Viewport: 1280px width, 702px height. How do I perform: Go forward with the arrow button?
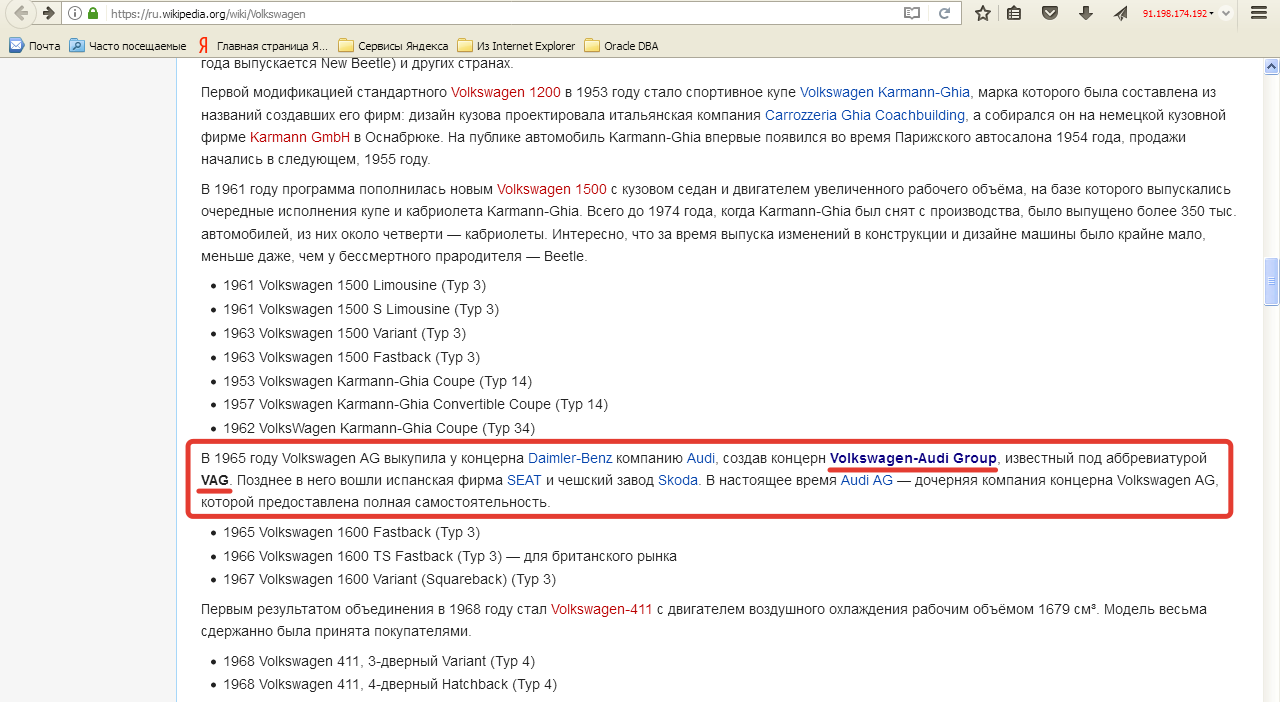pos(48,13)
